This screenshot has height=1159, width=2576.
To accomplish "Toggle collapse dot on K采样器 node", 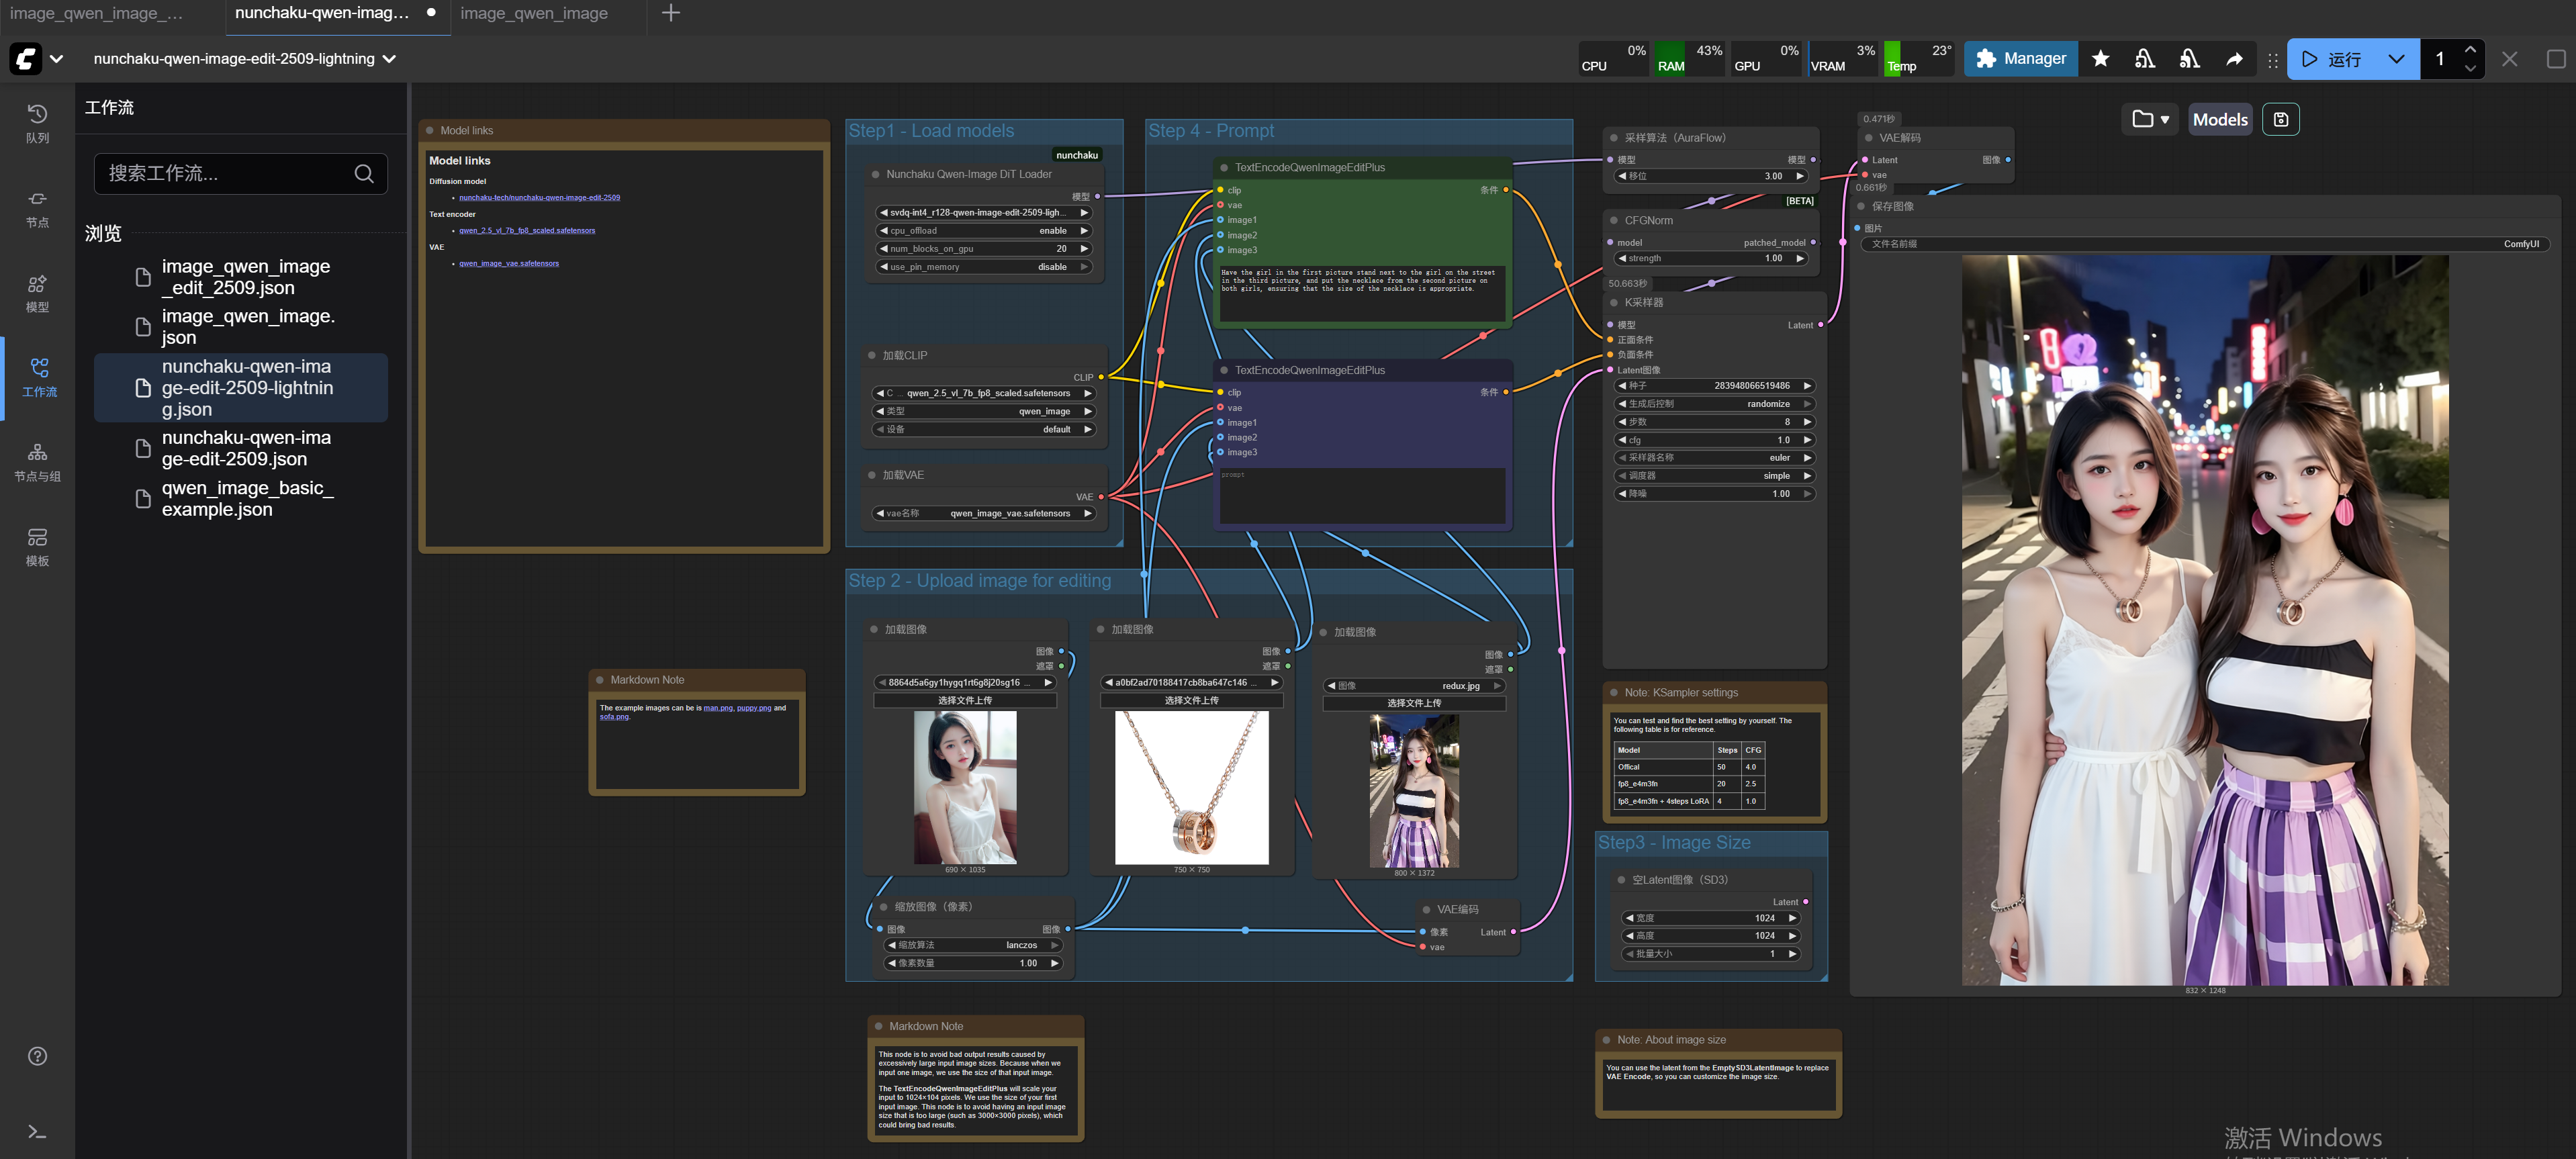I will tap(1613, 302).
